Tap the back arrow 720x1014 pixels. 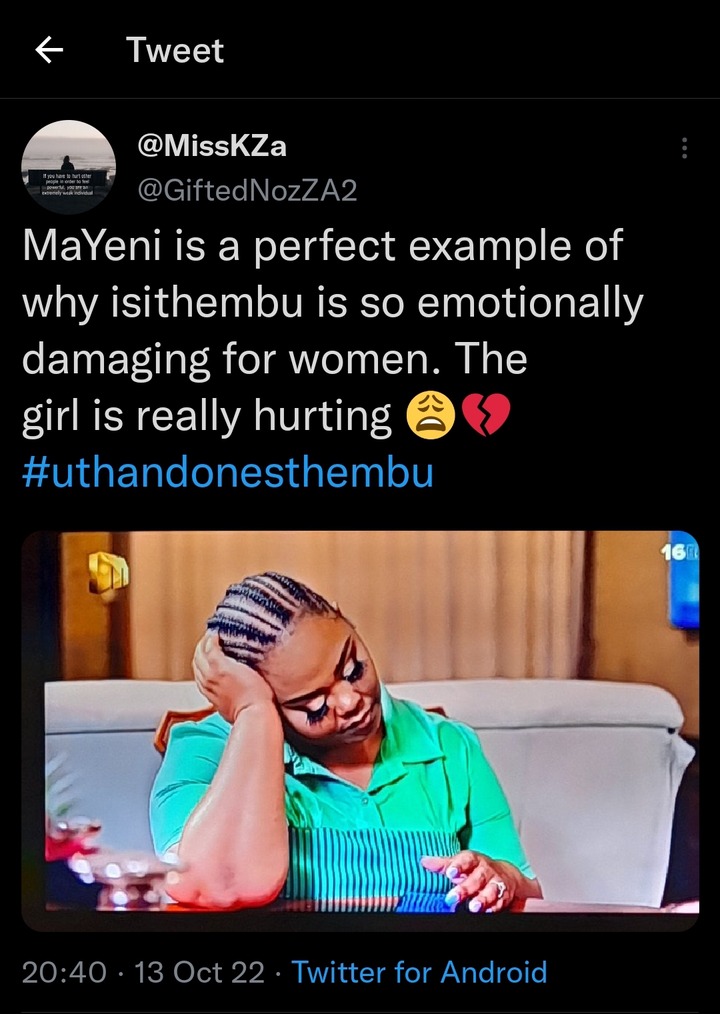[x=49, y=51]
